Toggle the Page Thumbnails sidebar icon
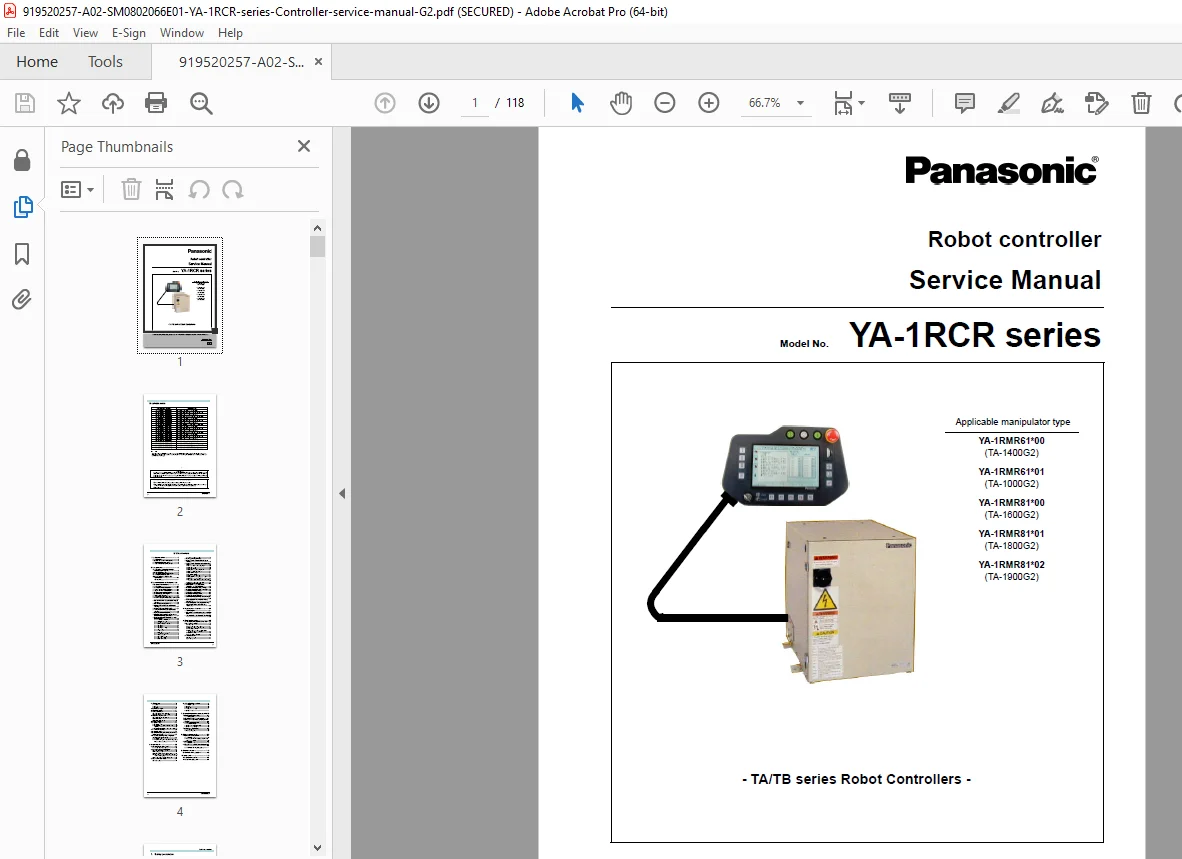 pyautogui.click(x=23, y=206)
